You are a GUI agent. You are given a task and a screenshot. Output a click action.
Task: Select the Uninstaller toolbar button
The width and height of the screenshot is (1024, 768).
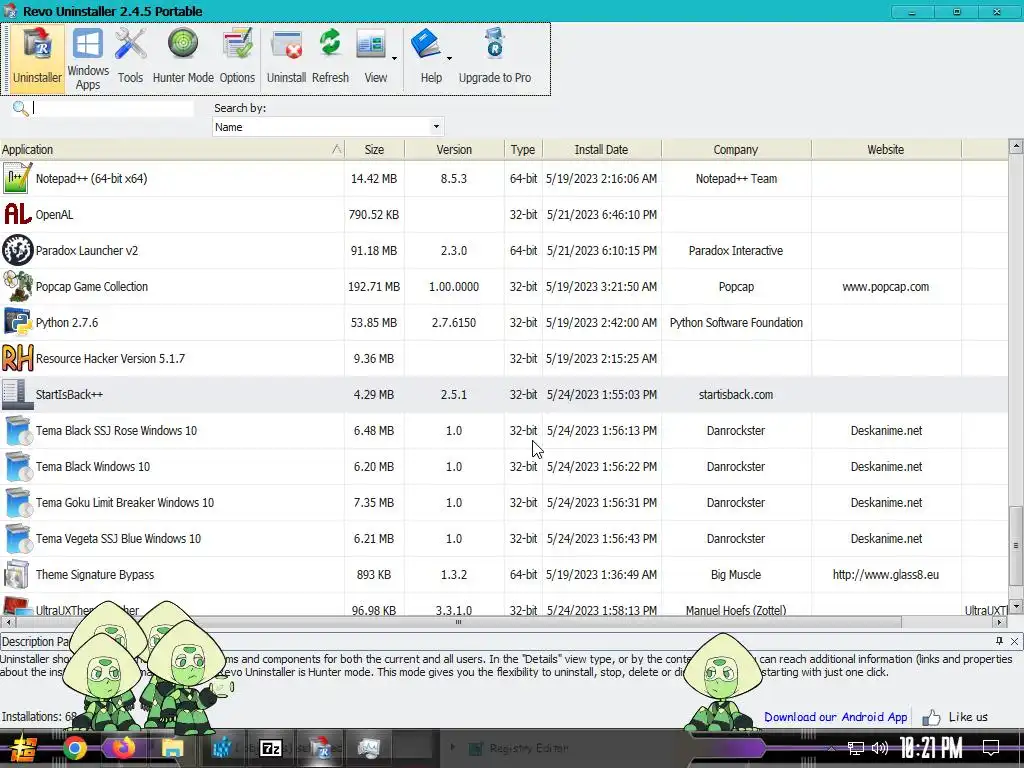37,57
